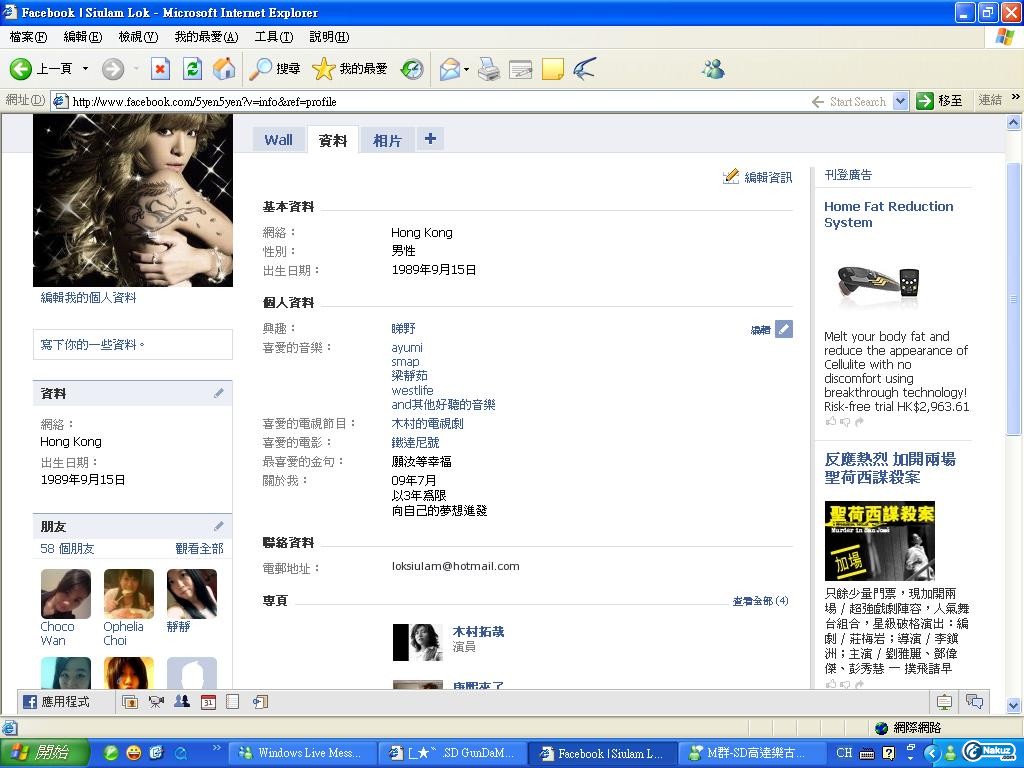The width and height of the screenshot is (1024, 768).
Task: Switch to the 相片 tab
Action: [x=387, y=140]
